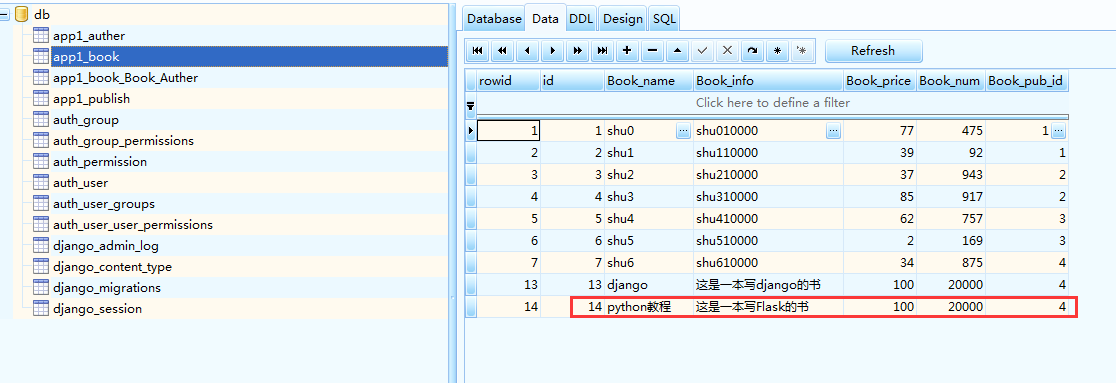Click the table icon beside auth_group
This screenshot has height=383, width=1116.
[41, 120]
